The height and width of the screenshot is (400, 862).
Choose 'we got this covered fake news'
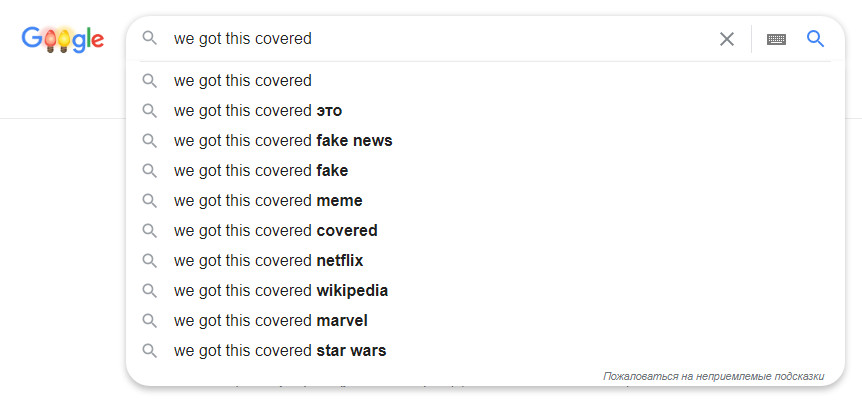tap(485, 141)
